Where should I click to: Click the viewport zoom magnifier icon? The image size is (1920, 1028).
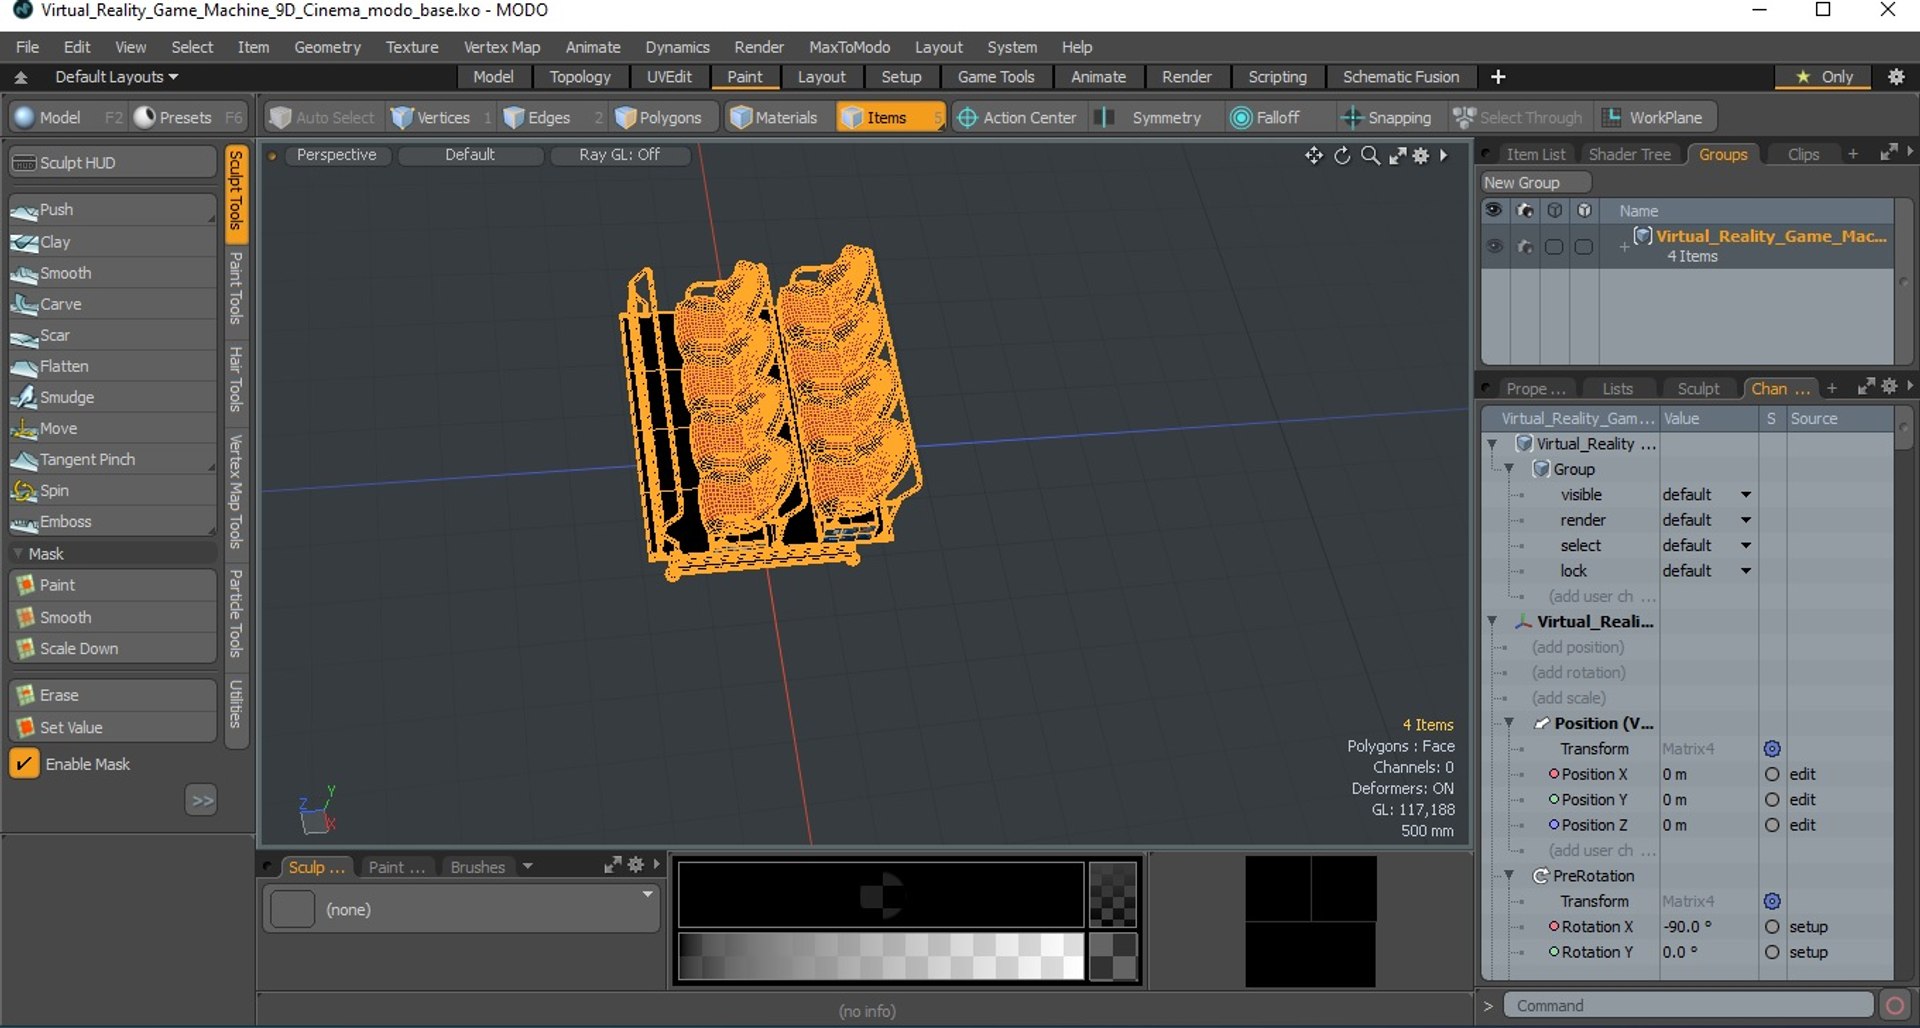[1370, 155]
